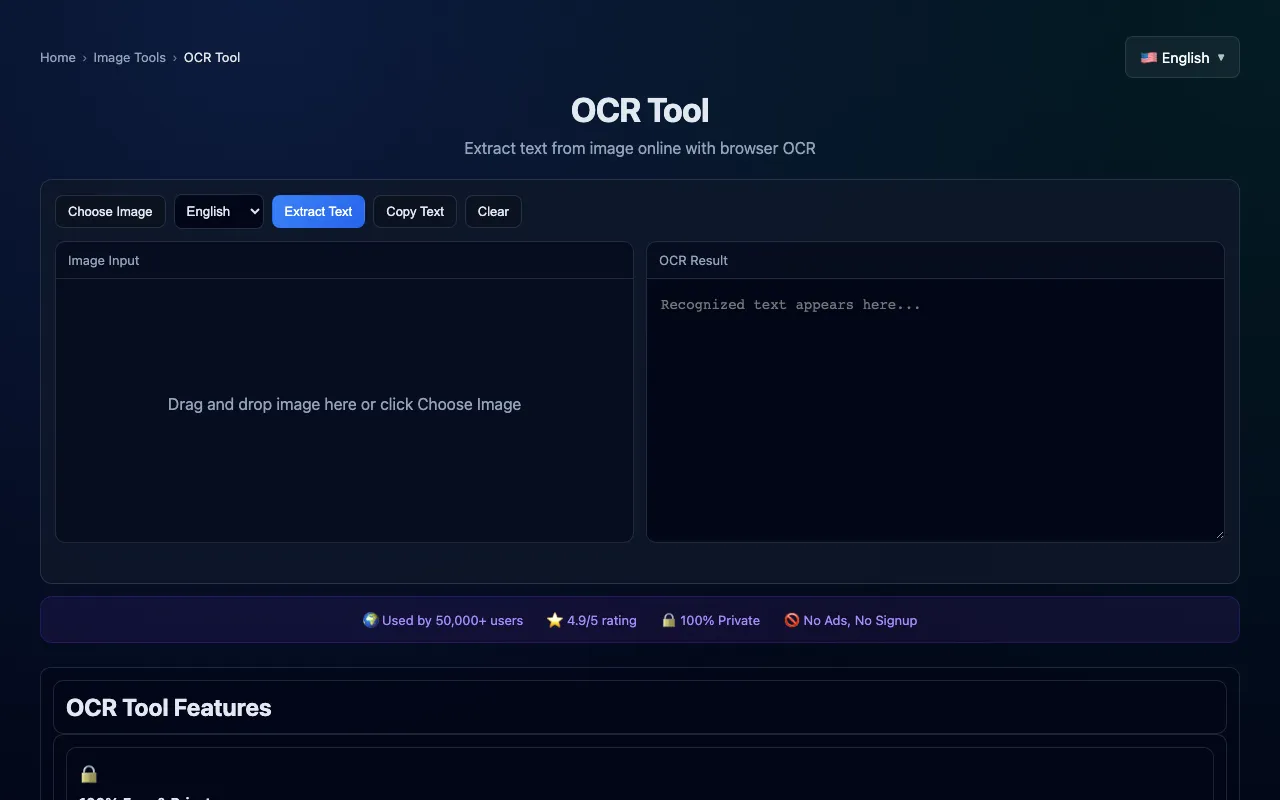Click the 'Used by 50,000+ users' text
The height and width of the screenshot is (800, 1280).
click(x=452, y=620)
